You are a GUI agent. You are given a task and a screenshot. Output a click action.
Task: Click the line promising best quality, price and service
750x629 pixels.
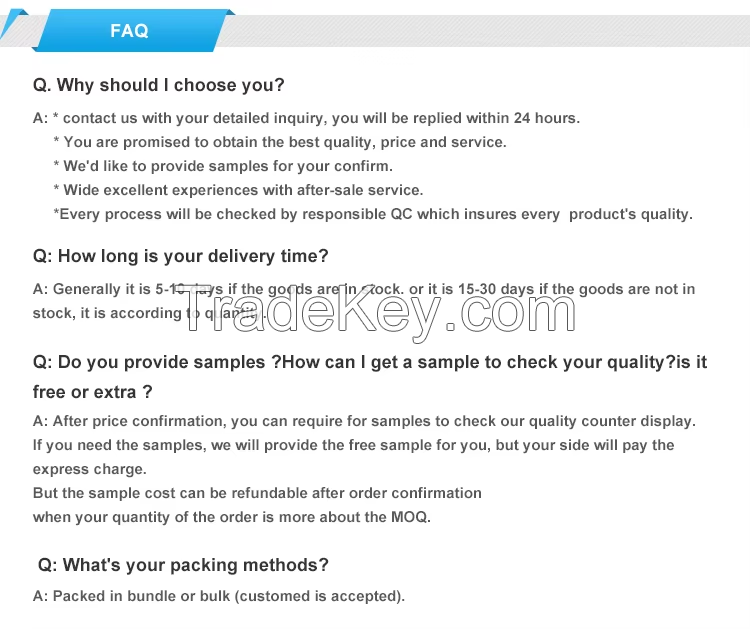coord(280,142)
